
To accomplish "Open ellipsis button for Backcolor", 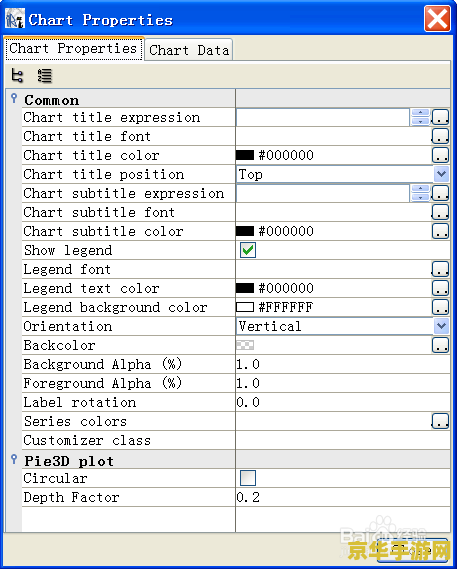I will tap(440, 345).
